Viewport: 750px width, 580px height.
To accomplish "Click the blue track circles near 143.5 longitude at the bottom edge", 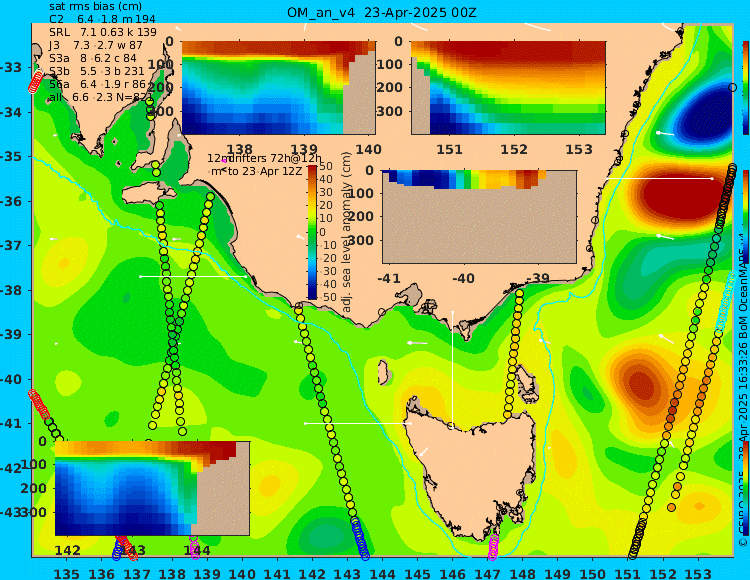I will pyautogui.click(x=360, y=539).
